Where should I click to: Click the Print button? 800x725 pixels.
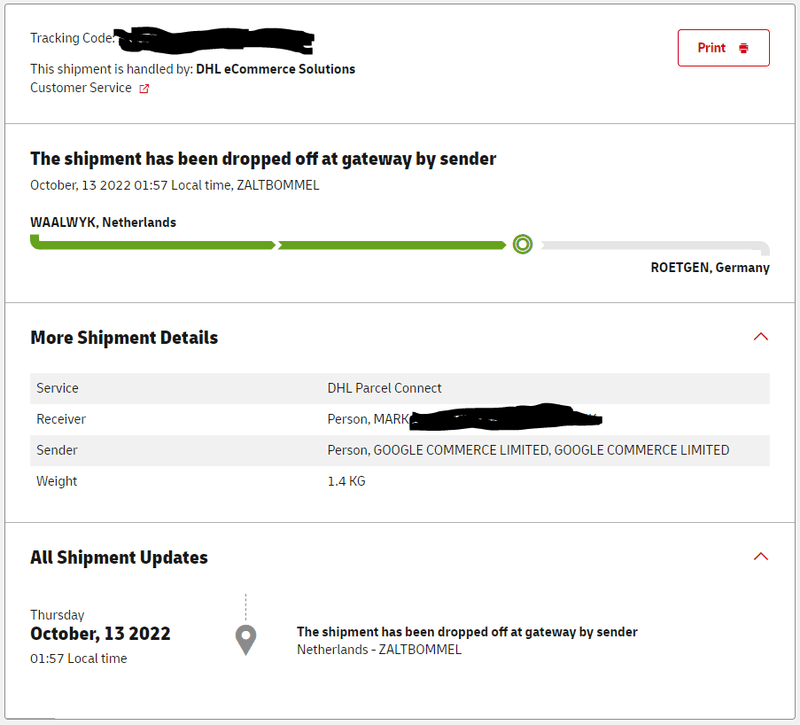click(x=723, y=48)
